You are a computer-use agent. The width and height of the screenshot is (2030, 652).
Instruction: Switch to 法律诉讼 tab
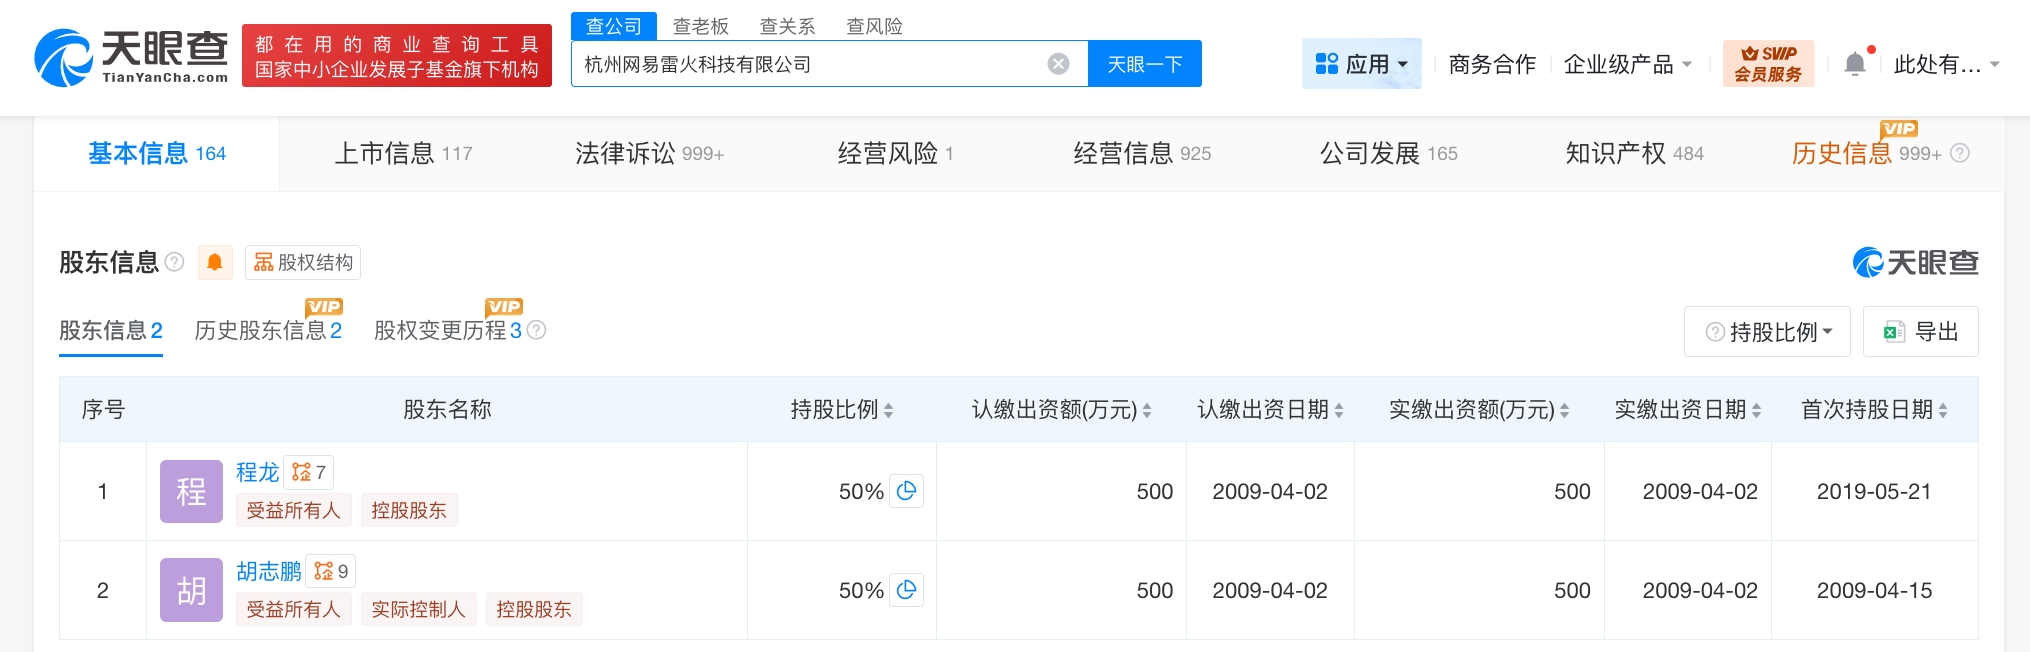pos(648,153)
